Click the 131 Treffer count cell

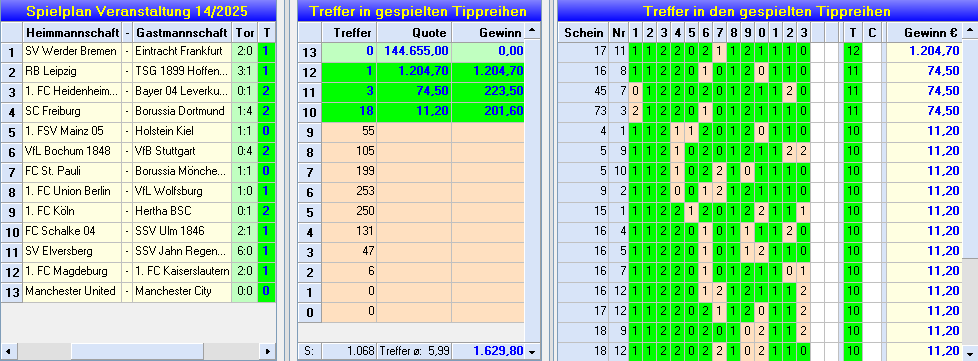(x=349, y=231)
